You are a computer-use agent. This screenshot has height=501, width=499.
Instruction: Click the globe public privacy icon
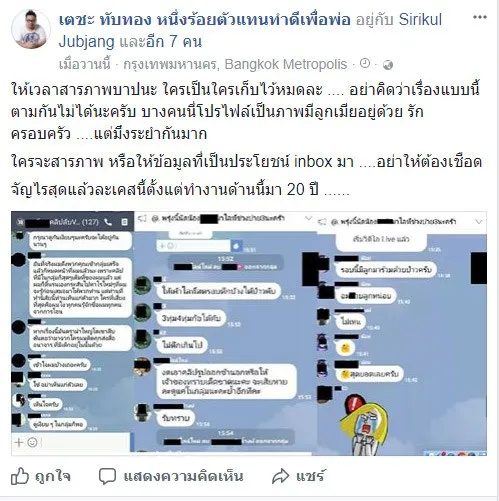click(388, 65)
